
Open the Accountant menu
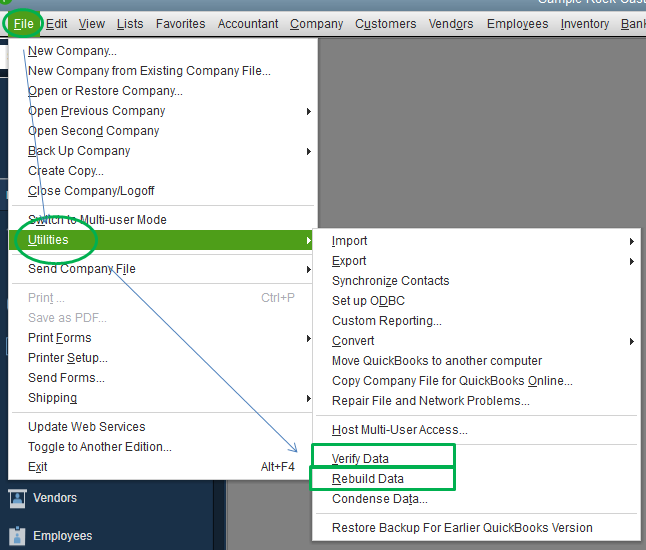pos(248,24)
